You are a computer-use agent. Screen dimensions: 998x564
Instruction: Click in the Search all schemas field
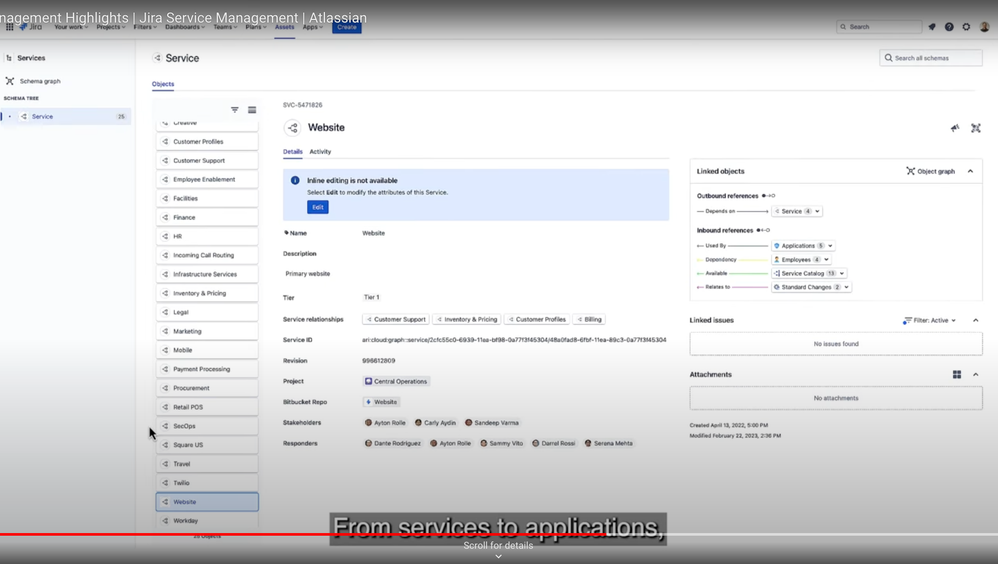pyautogui.click(x=931, y=58)
